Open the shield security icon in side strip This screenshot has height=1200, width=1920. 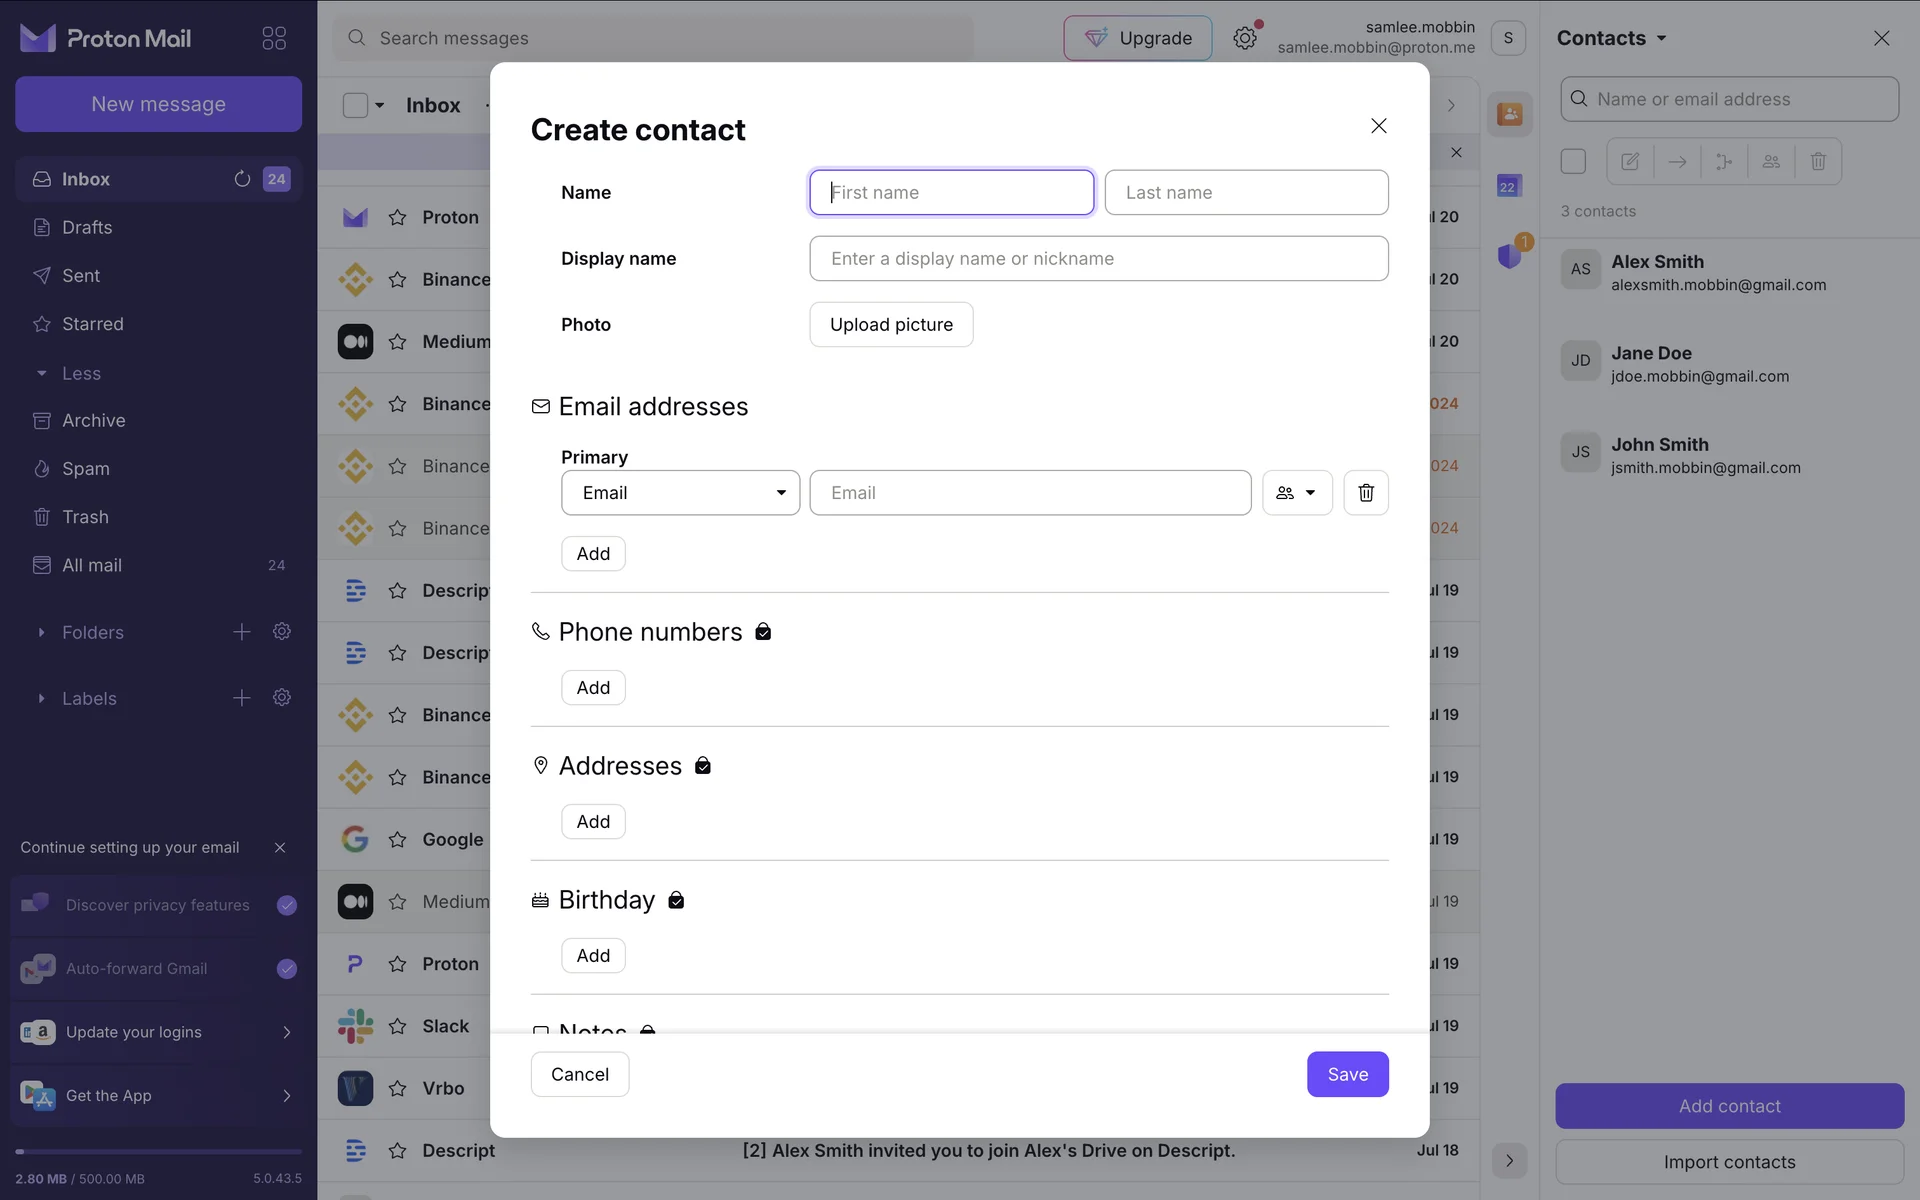pyautogui.click(x=1509, y=256)
